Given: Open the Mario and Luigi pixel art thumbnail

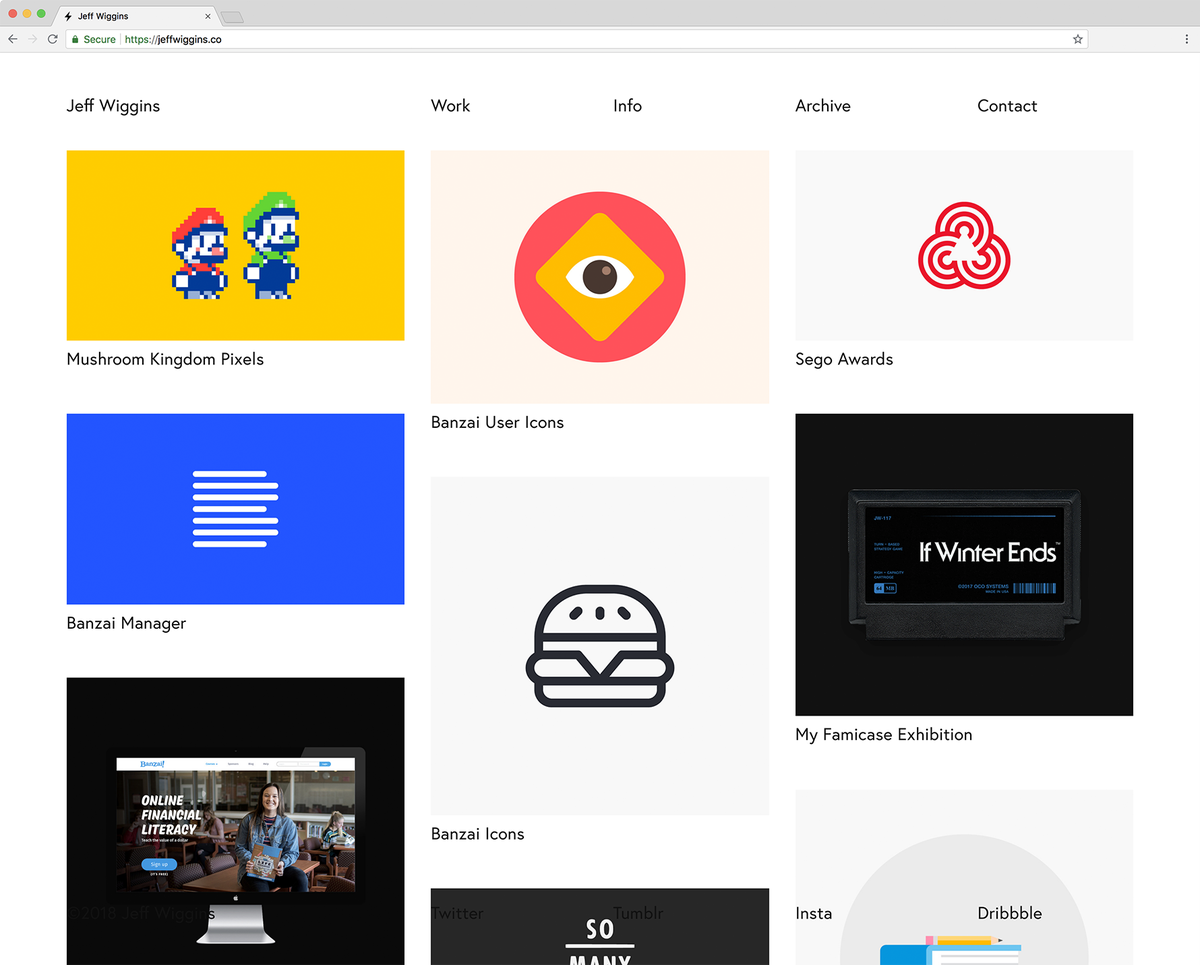Looking at the screenshot, I should tap(235, 245).
